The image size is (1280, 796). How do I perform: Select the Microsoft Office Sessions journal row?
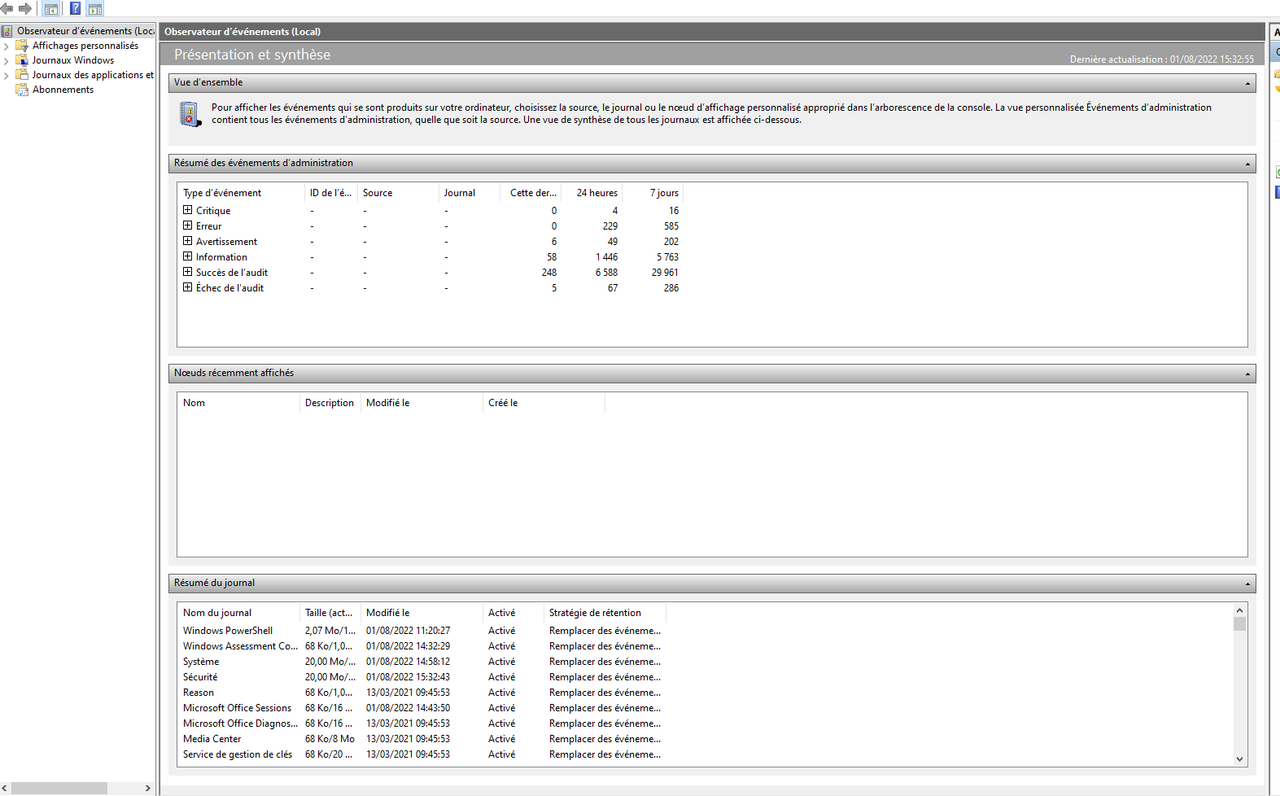(x=422, y=708)
